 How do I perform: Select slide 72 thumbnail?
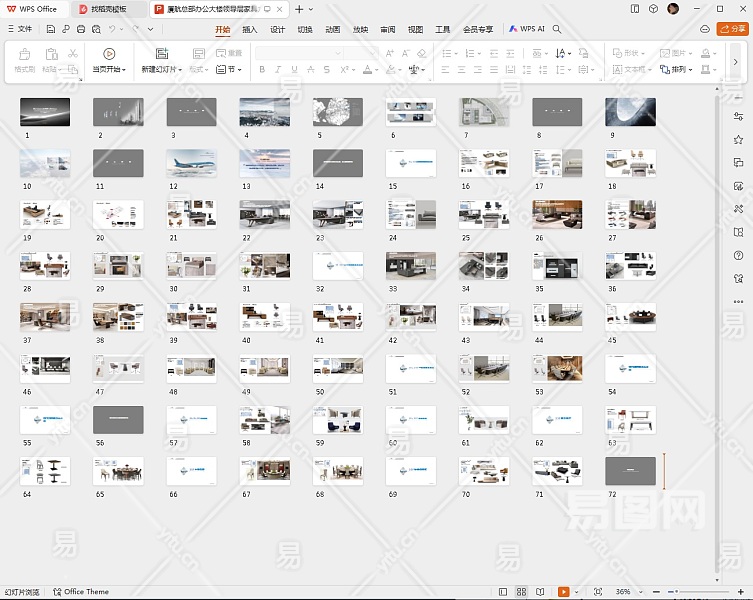click(x=630, y=471)
